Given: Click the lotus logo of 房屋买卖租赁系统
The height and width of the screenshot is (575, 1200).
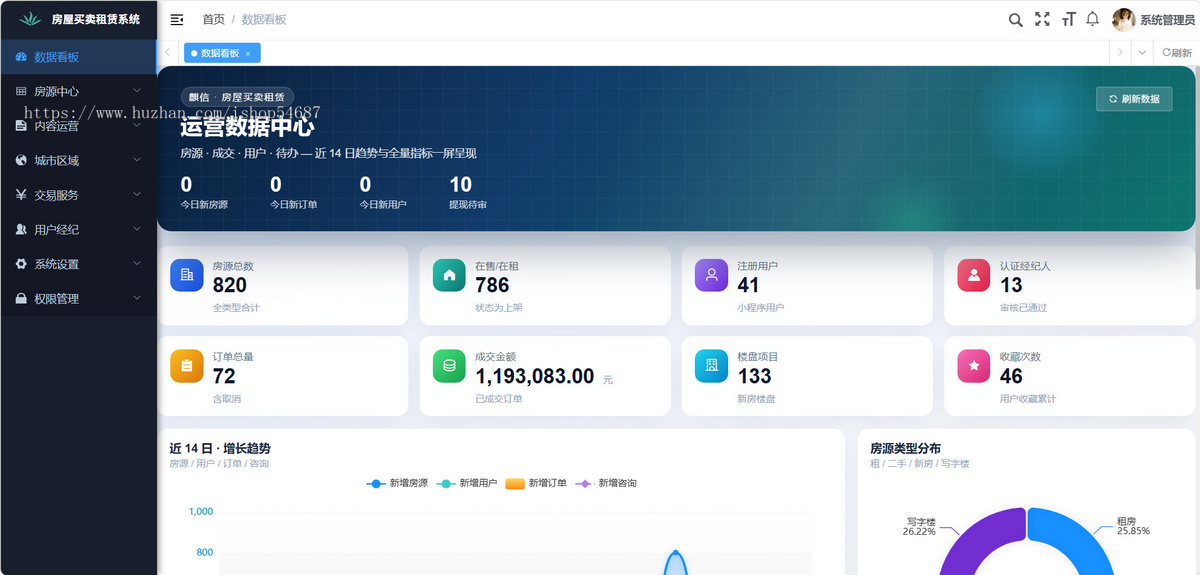Looking at the screenshot, I should (31, 19).
